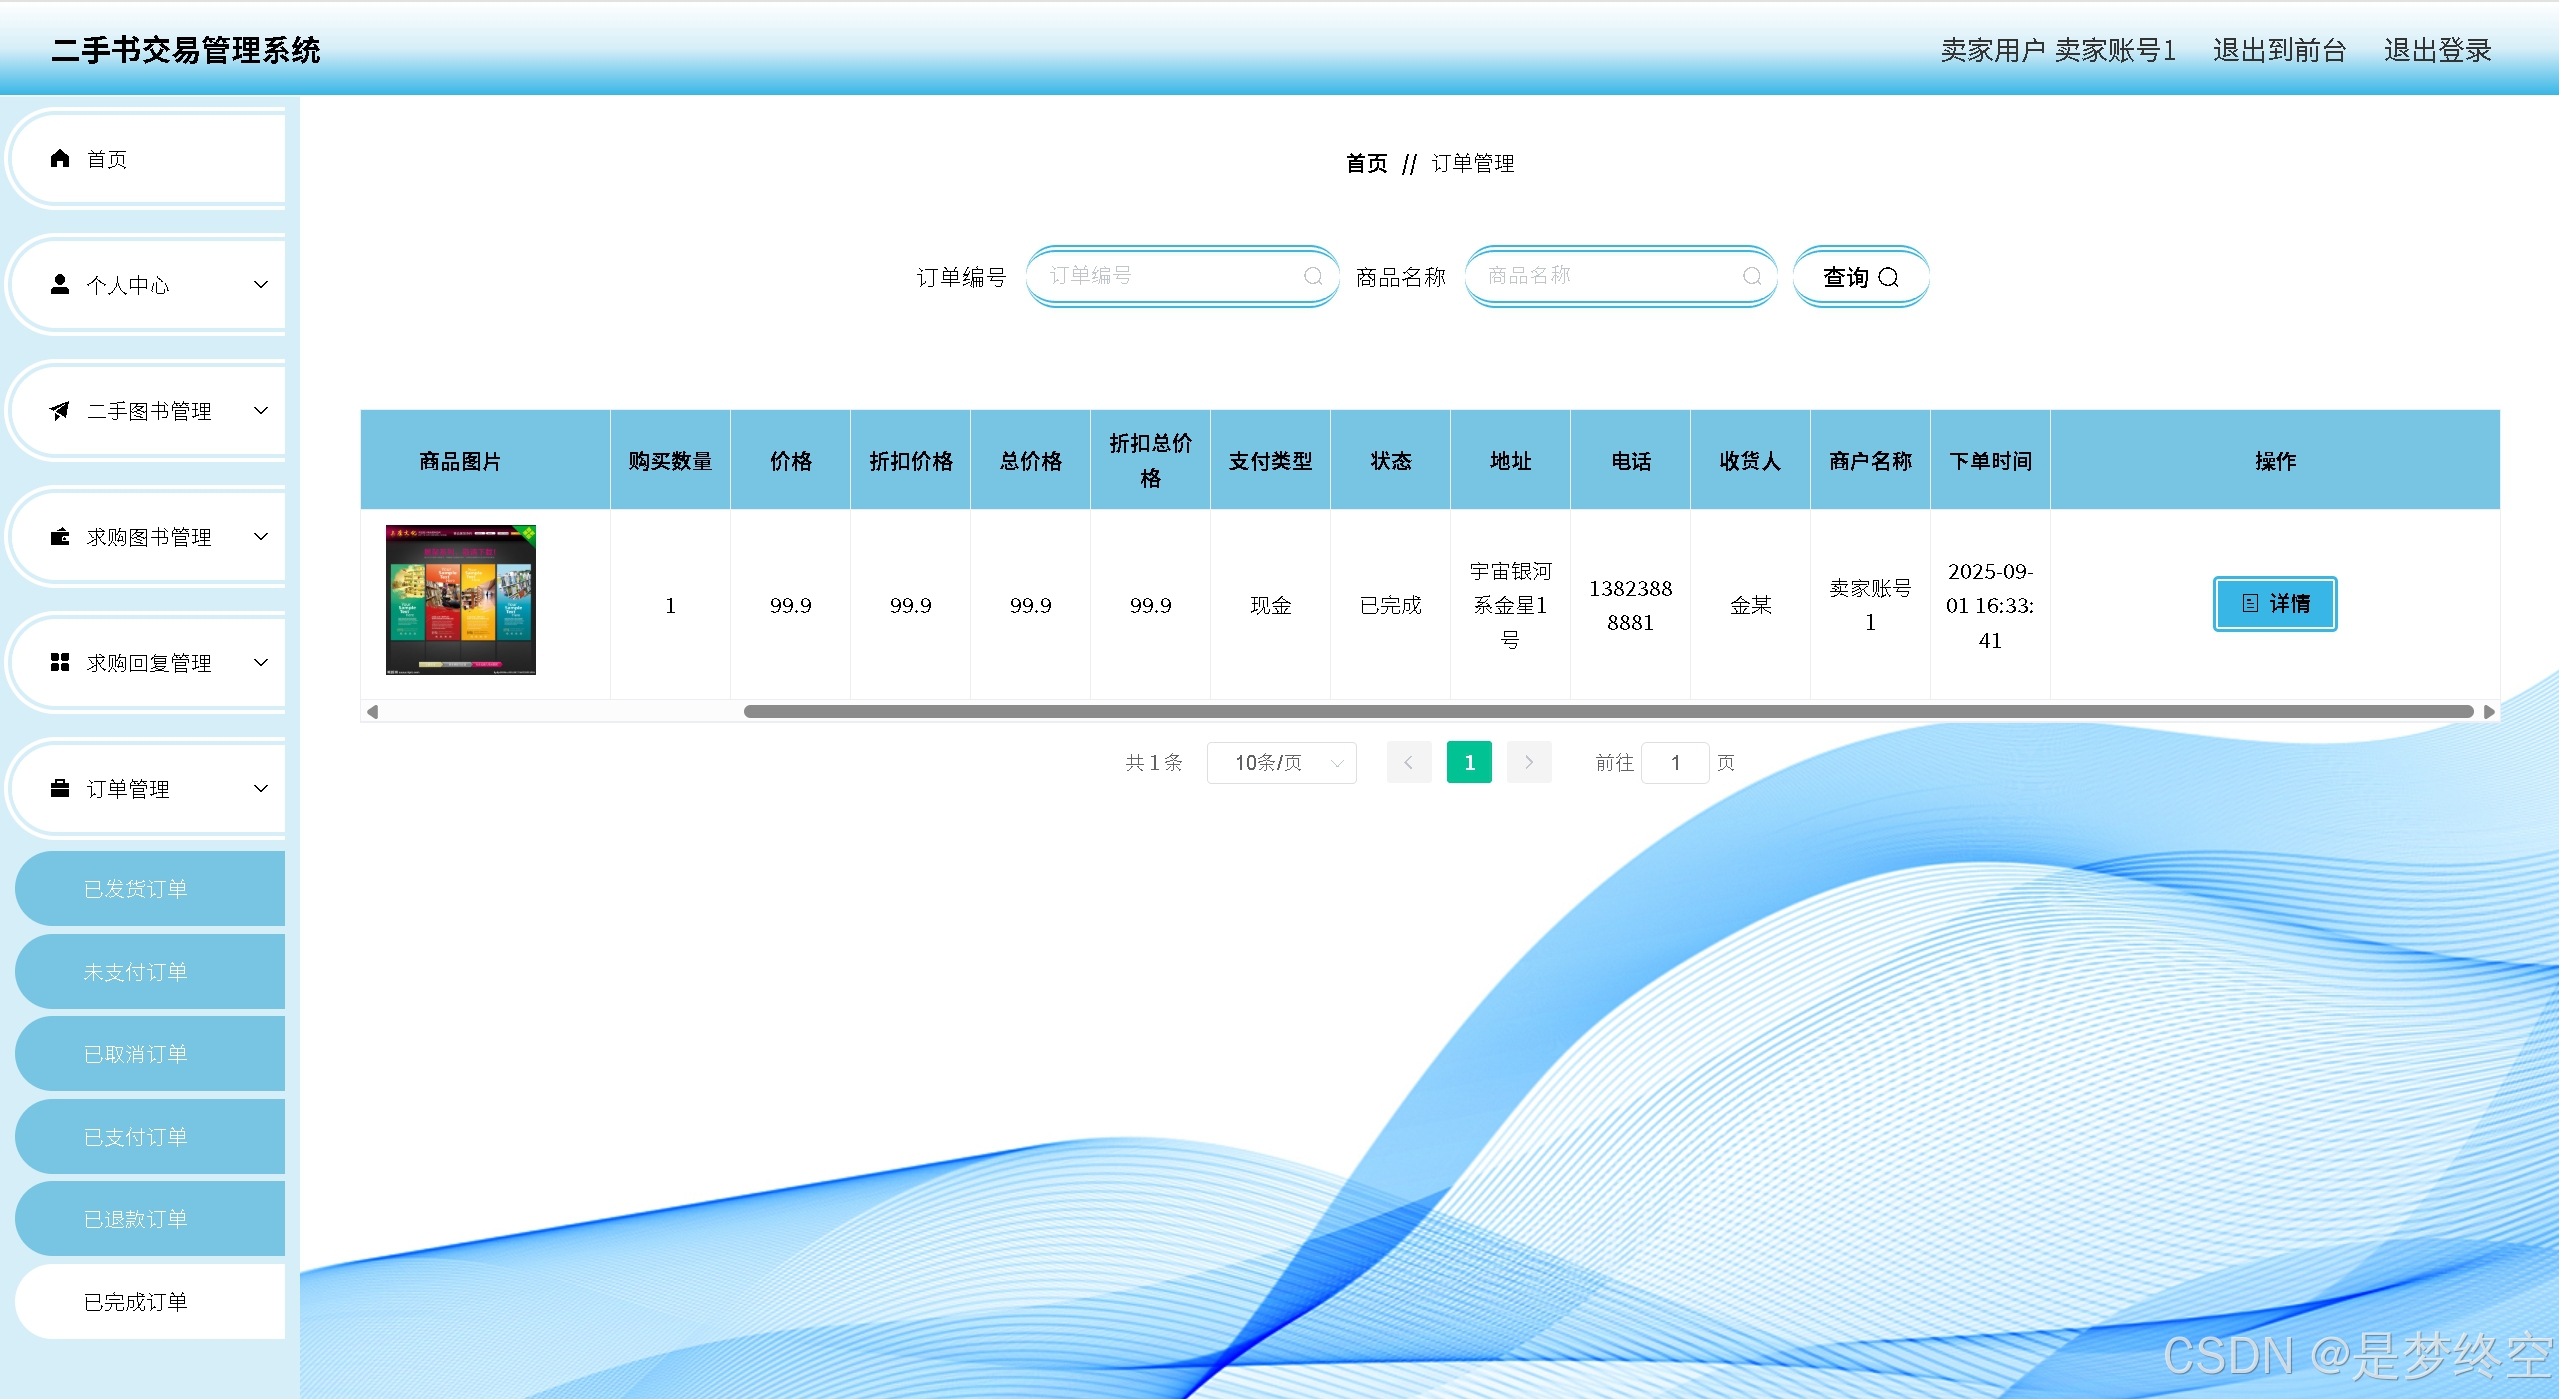Click the 折扣总价格 column header
This screenshot has height=1399, width=2559.
click(1150, 460)
